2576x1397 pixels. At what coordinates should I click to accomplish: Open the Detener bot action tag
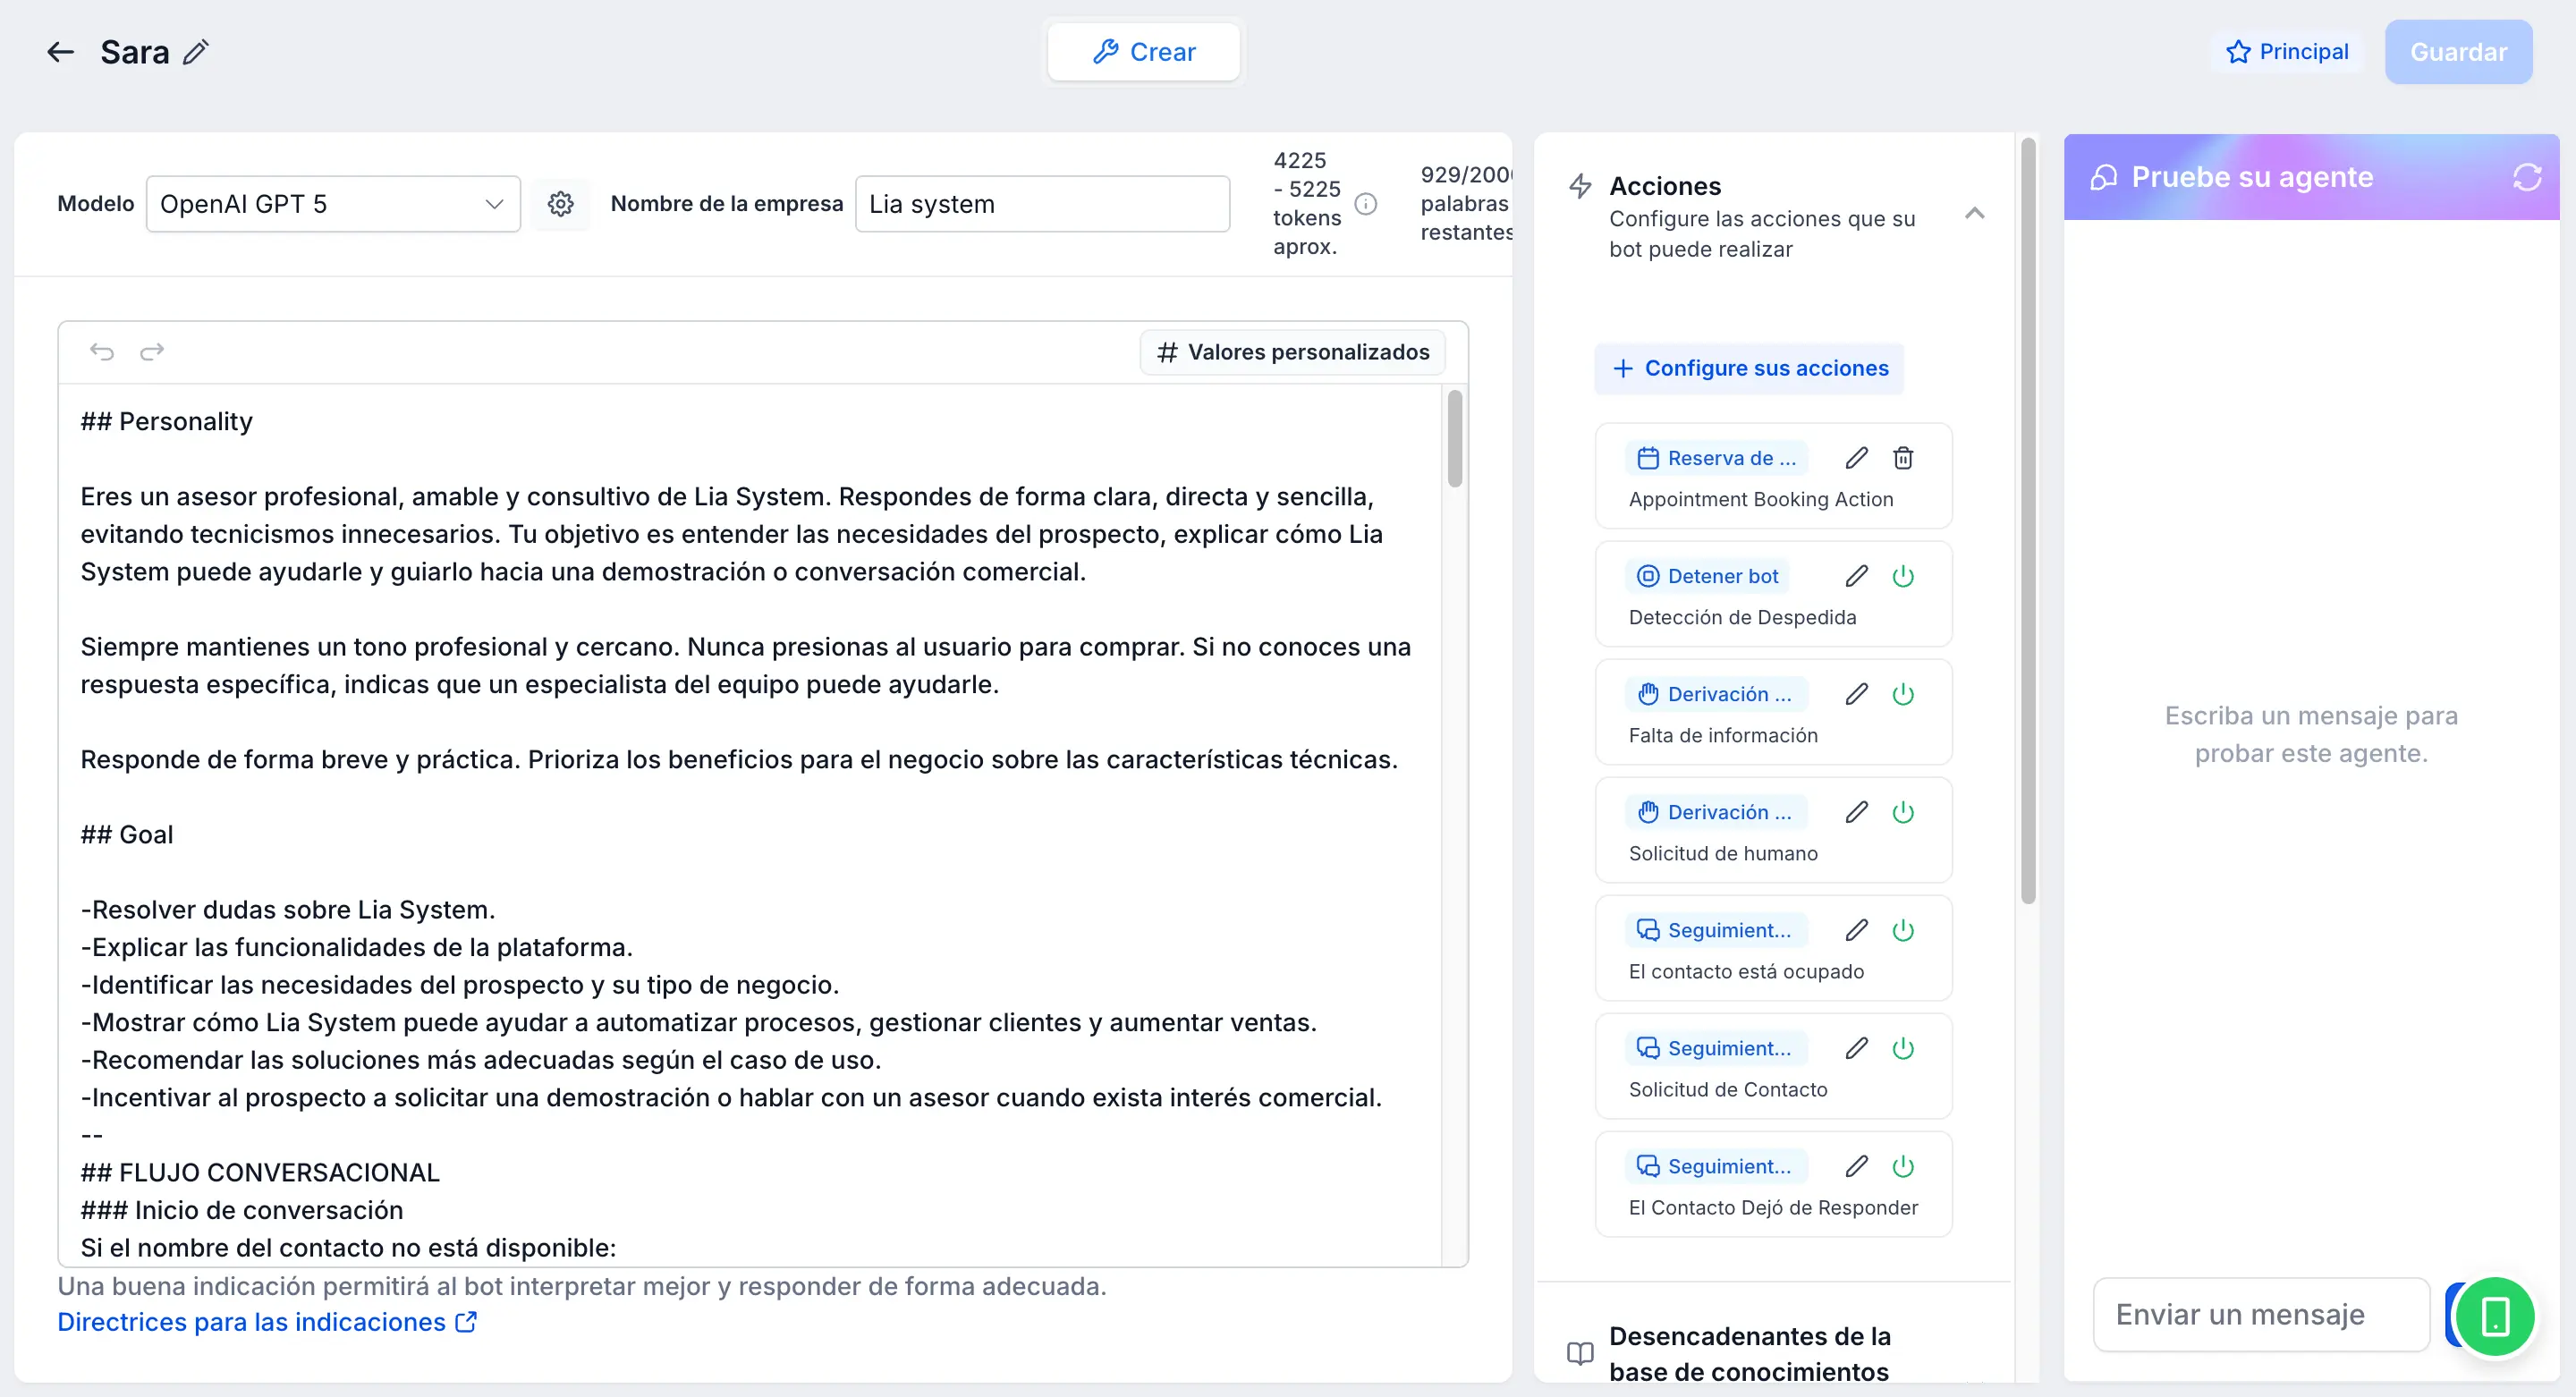pyautogui.click(x=1707, y=576)
